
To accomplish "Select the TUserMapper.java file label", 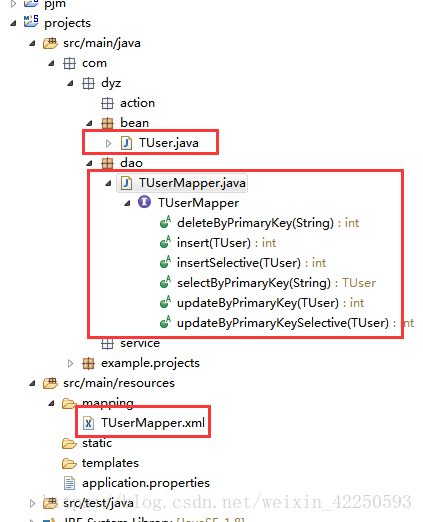I will (x=192, y=183).
